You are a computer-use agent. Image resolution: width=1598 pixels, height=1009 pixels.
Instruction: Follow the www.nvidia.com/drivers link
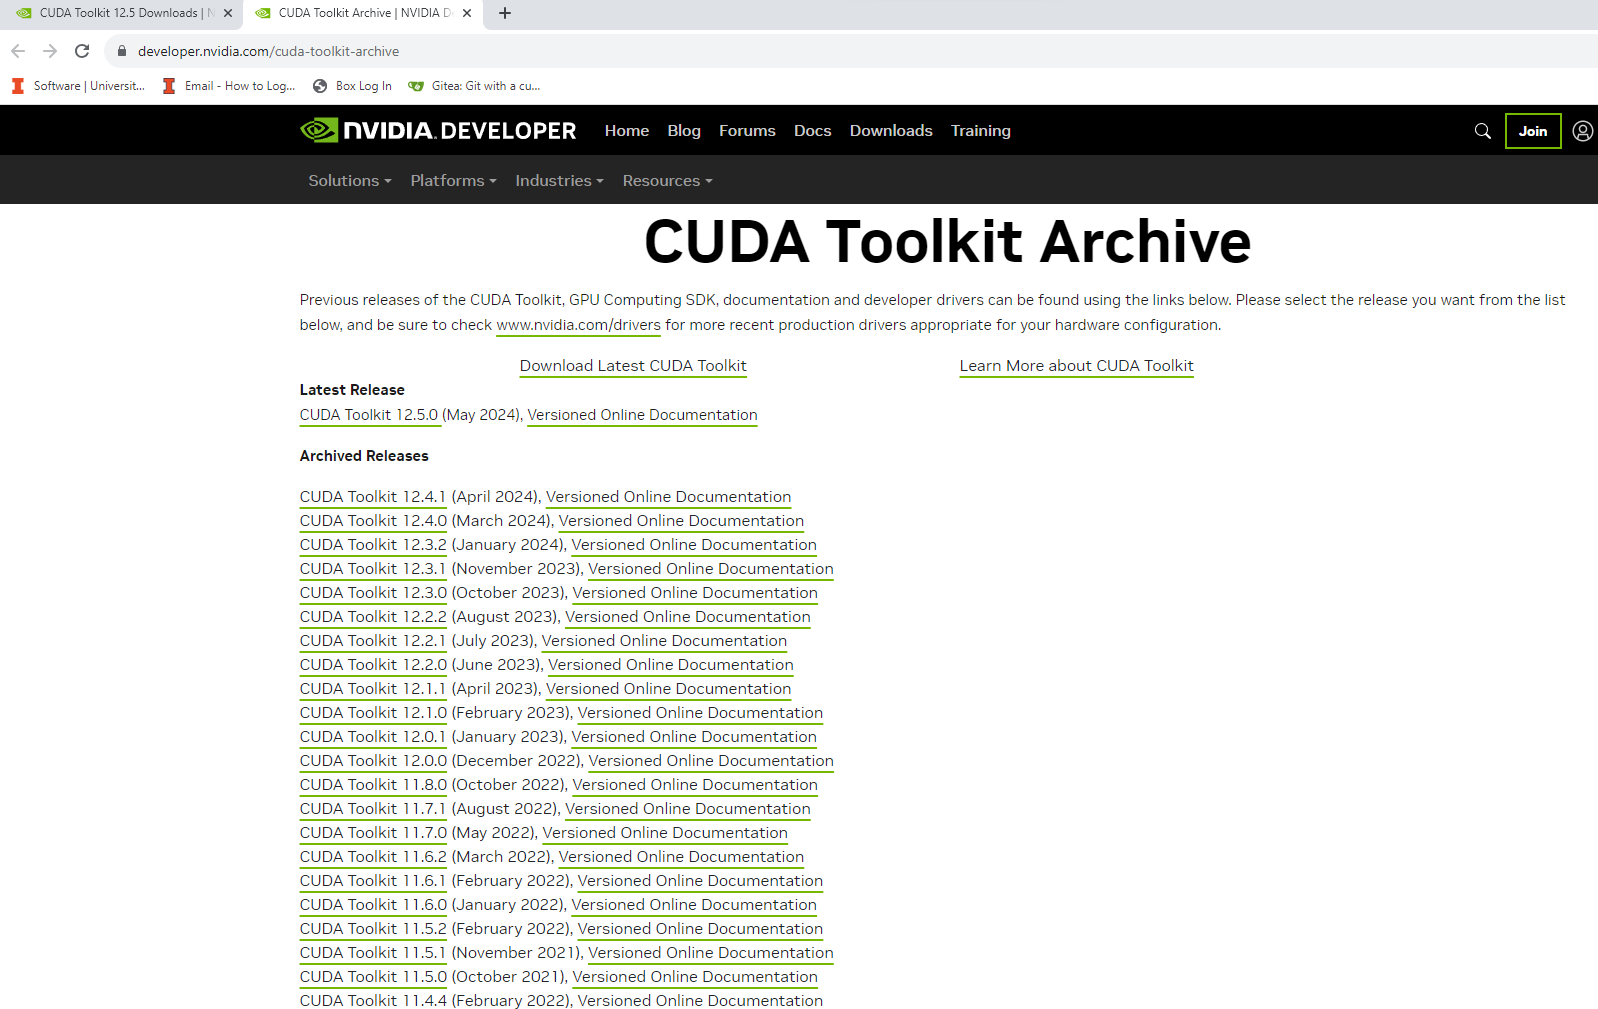(578, 325)
